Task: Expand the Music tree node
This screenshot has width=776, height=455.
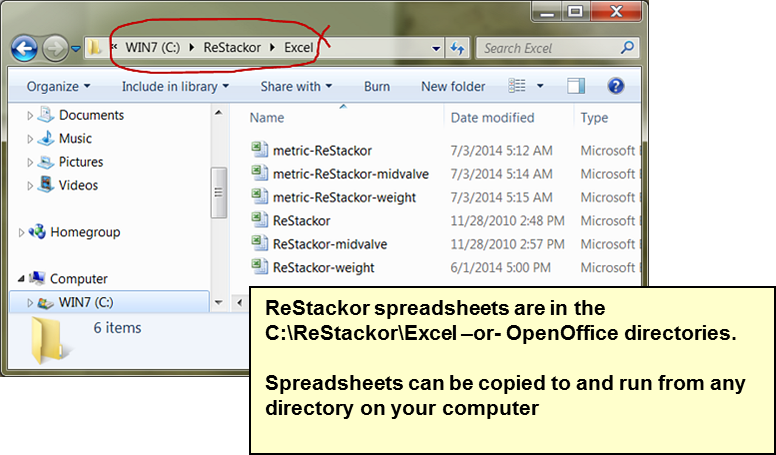Action: 30,139
